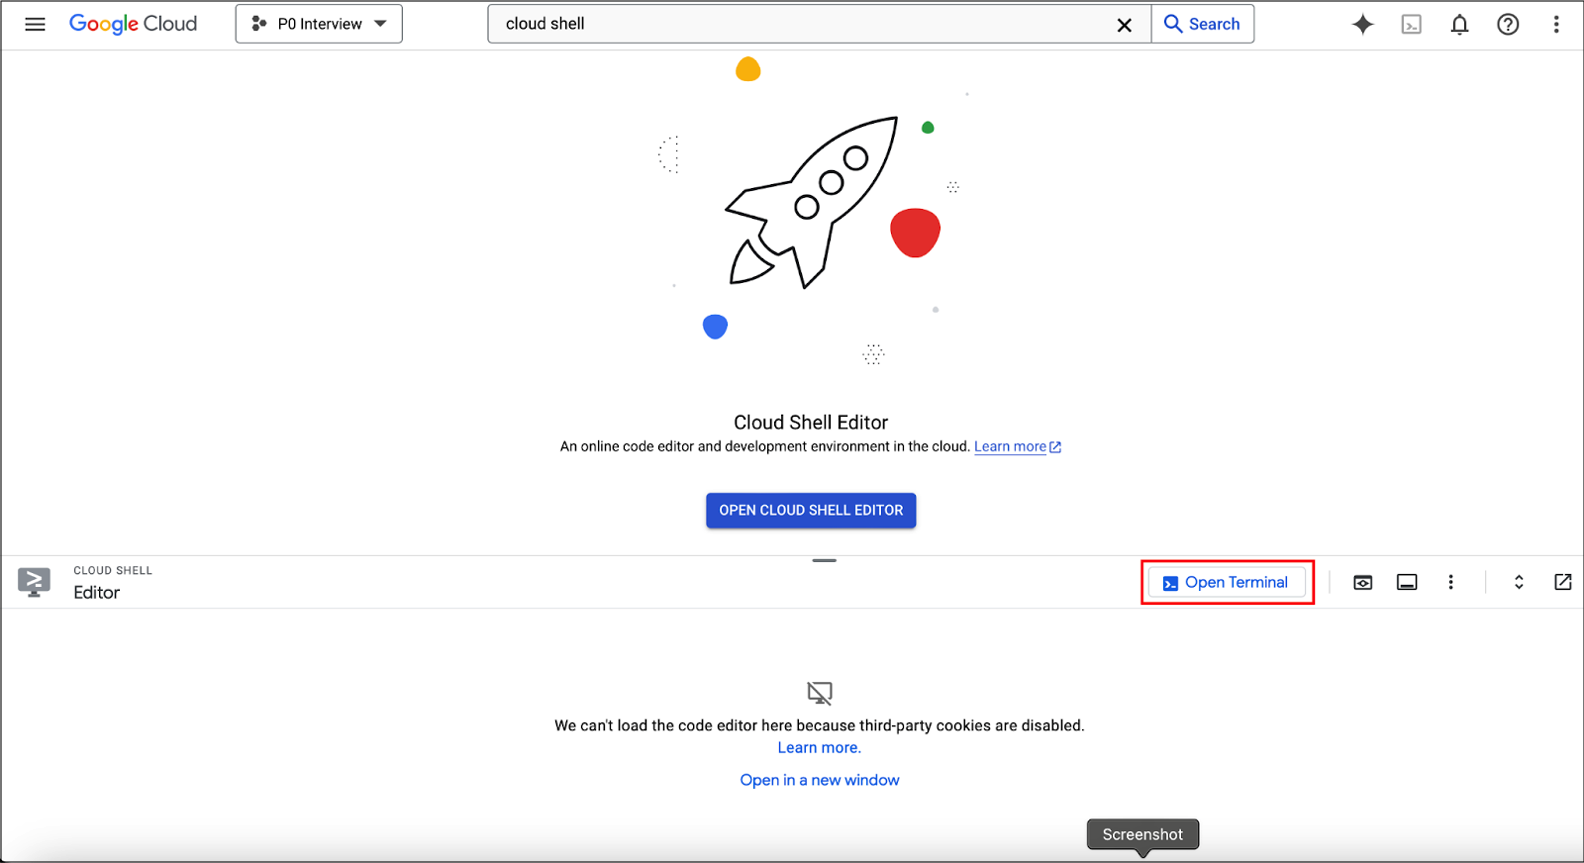
Task: Expand the P0 Interview project selector
Action: [319, 24]
